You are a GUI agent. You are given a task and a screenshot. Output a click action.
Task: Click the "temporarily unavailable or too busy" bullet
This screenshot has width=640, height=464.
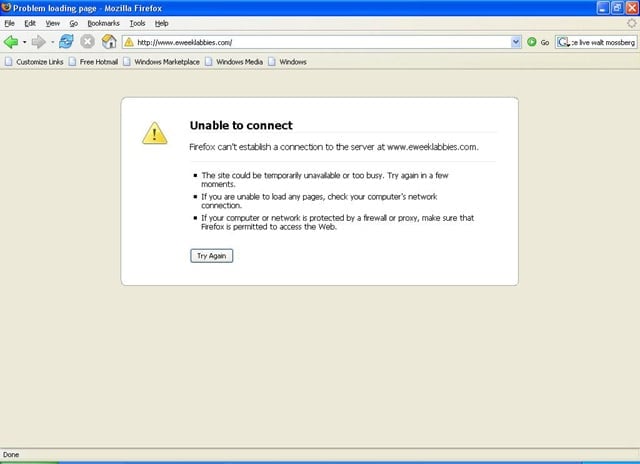pos(325,180)
